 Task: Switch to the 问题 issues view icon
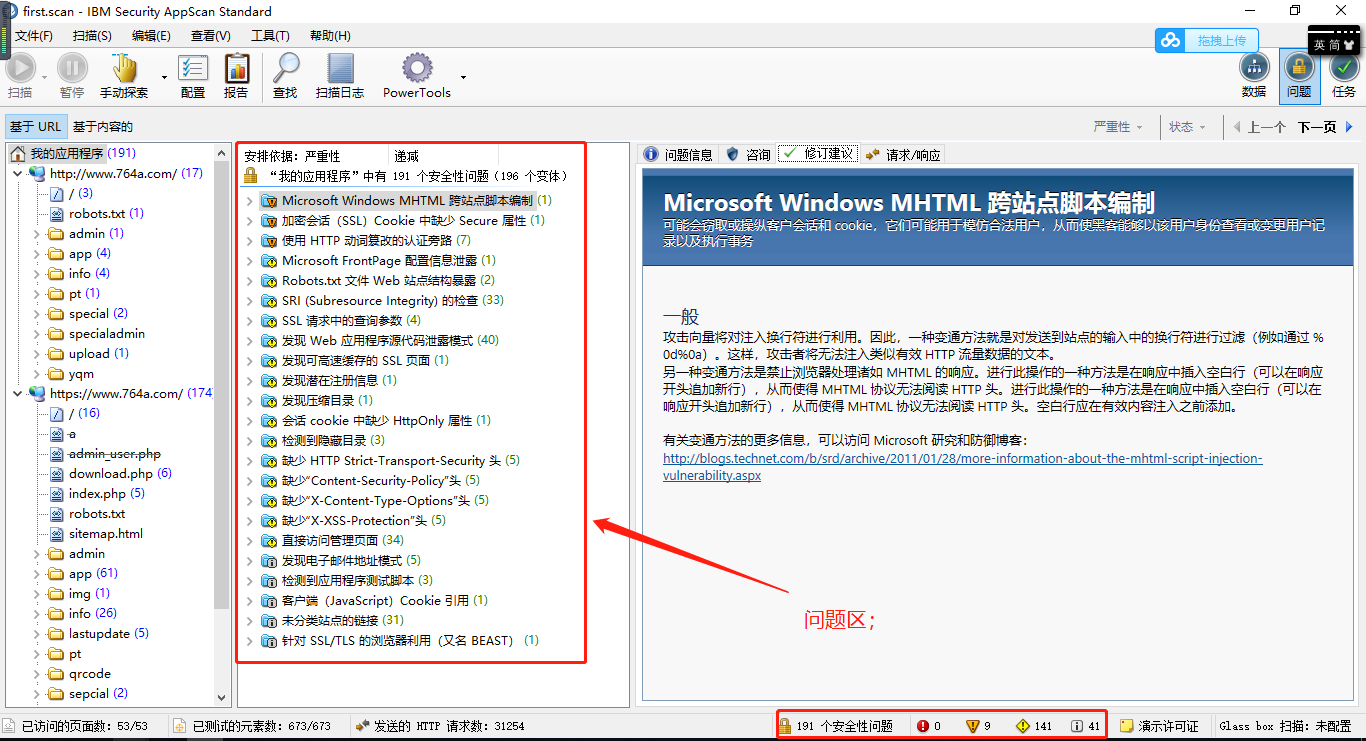1299,68
